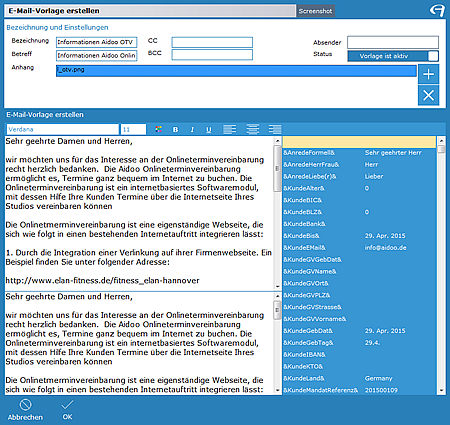Select the &KundeMandatReferenz& placeholder
450x425 pixels.
(321, 390)
